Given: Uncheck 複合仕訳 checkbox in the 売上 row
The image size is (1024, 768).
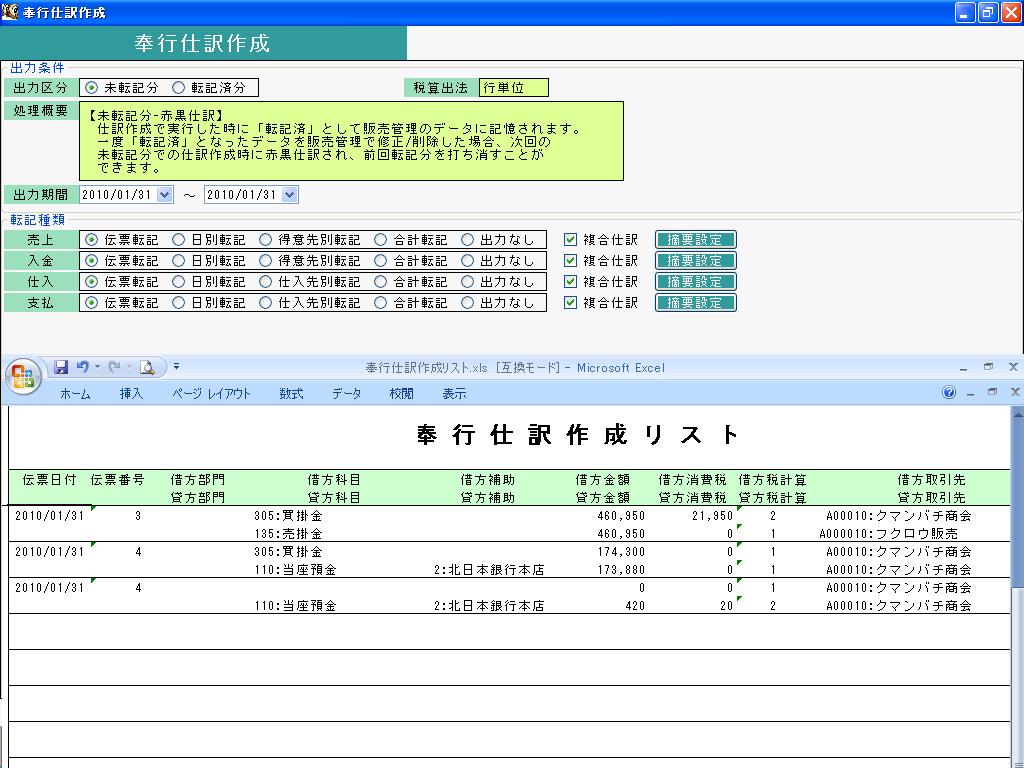Looking at the screenshot, I should [x=570, y=240].
